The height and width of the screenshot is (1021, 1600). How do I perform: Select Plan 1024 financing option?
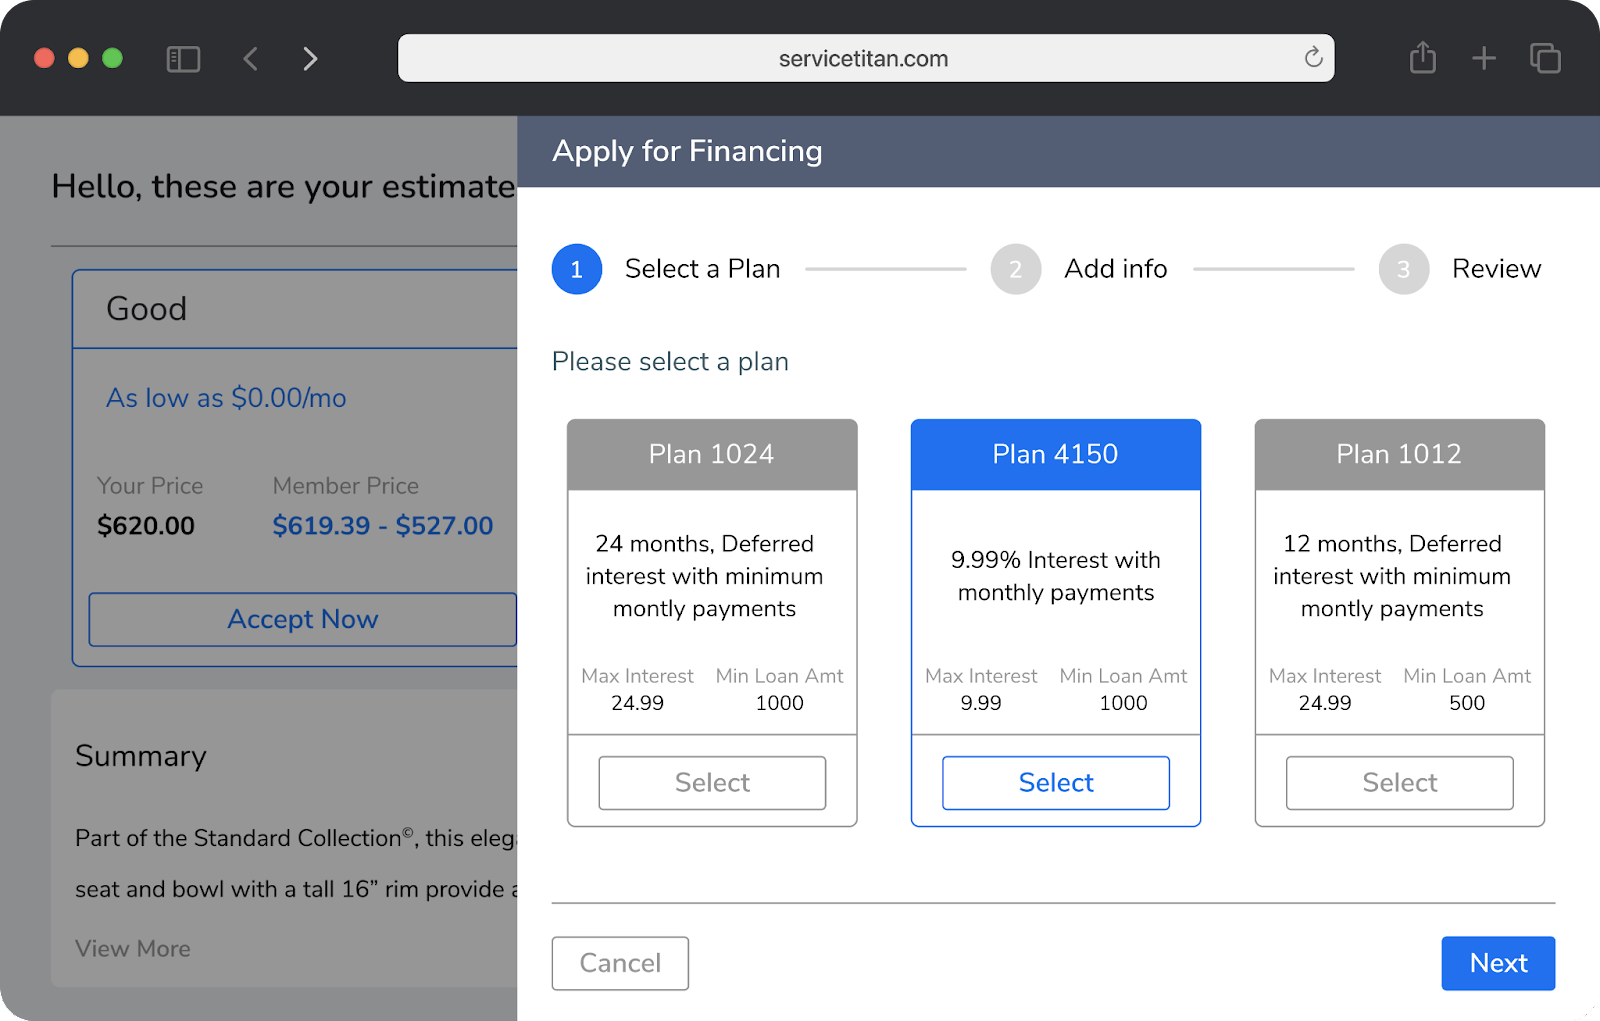pos(711,782)
